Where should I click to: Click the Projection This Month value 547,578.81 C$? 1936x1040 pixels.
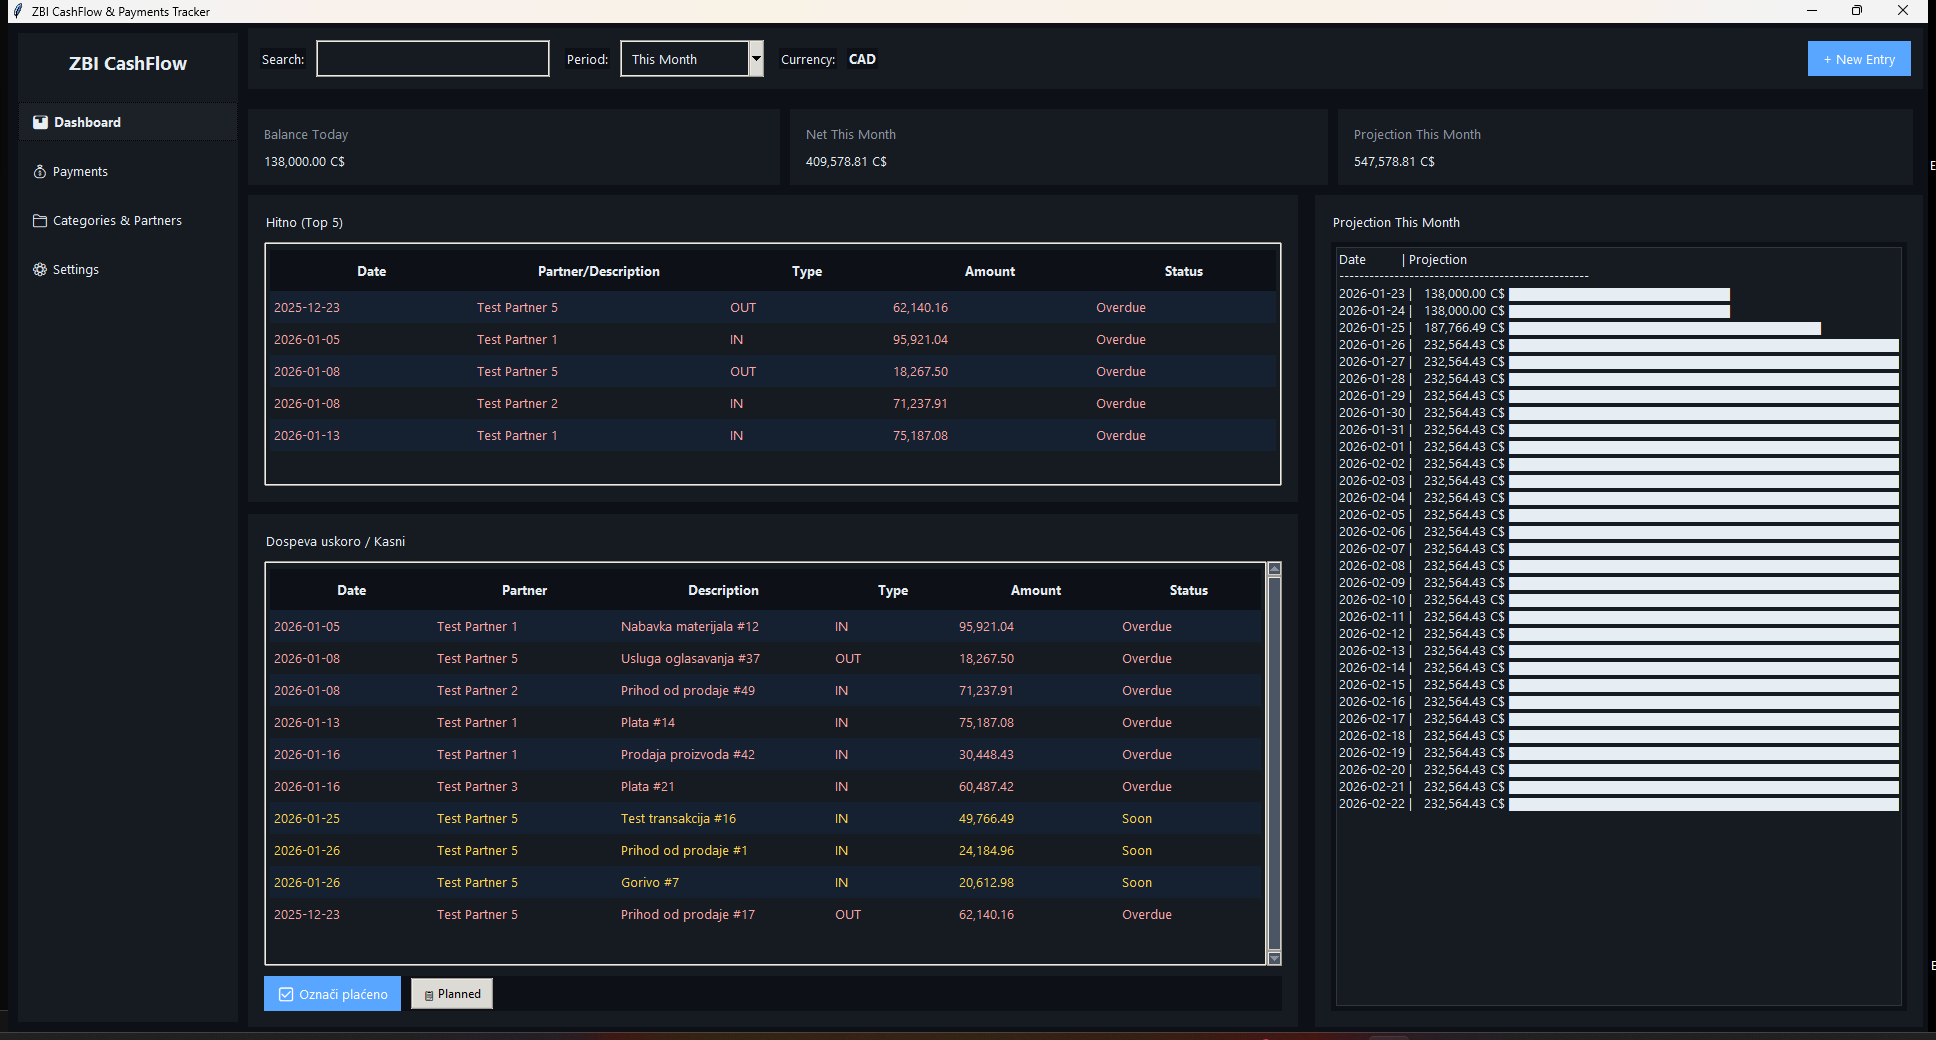(x=1394, y=161)
